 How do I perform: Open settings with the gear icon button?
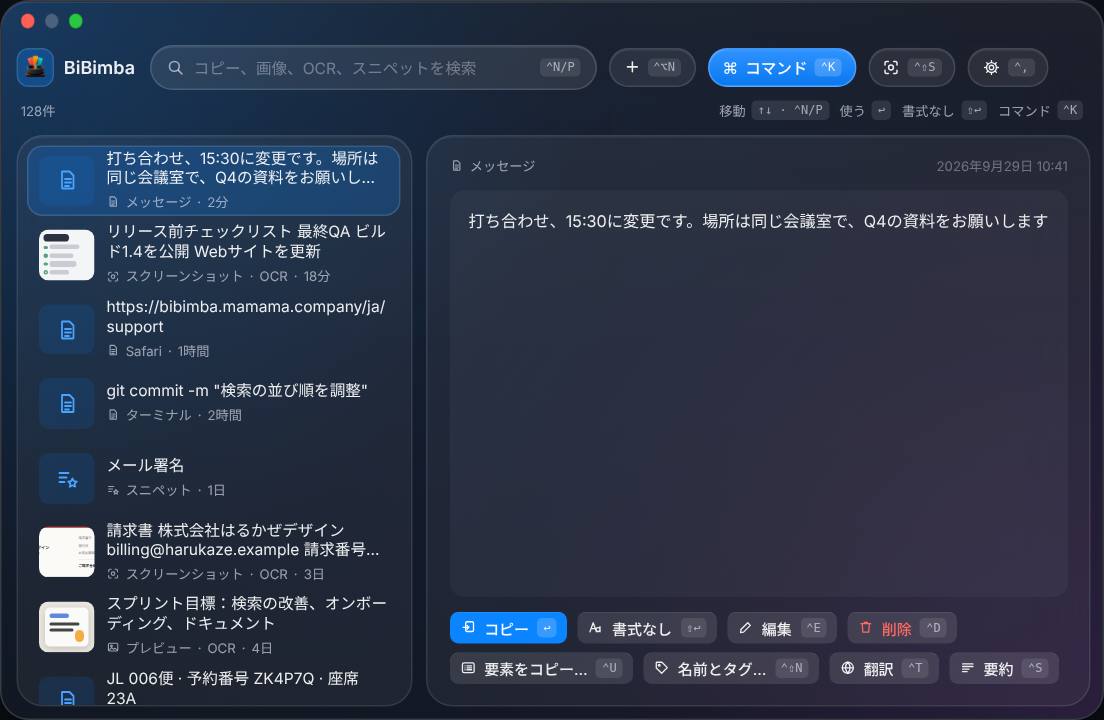point(1008,68)
